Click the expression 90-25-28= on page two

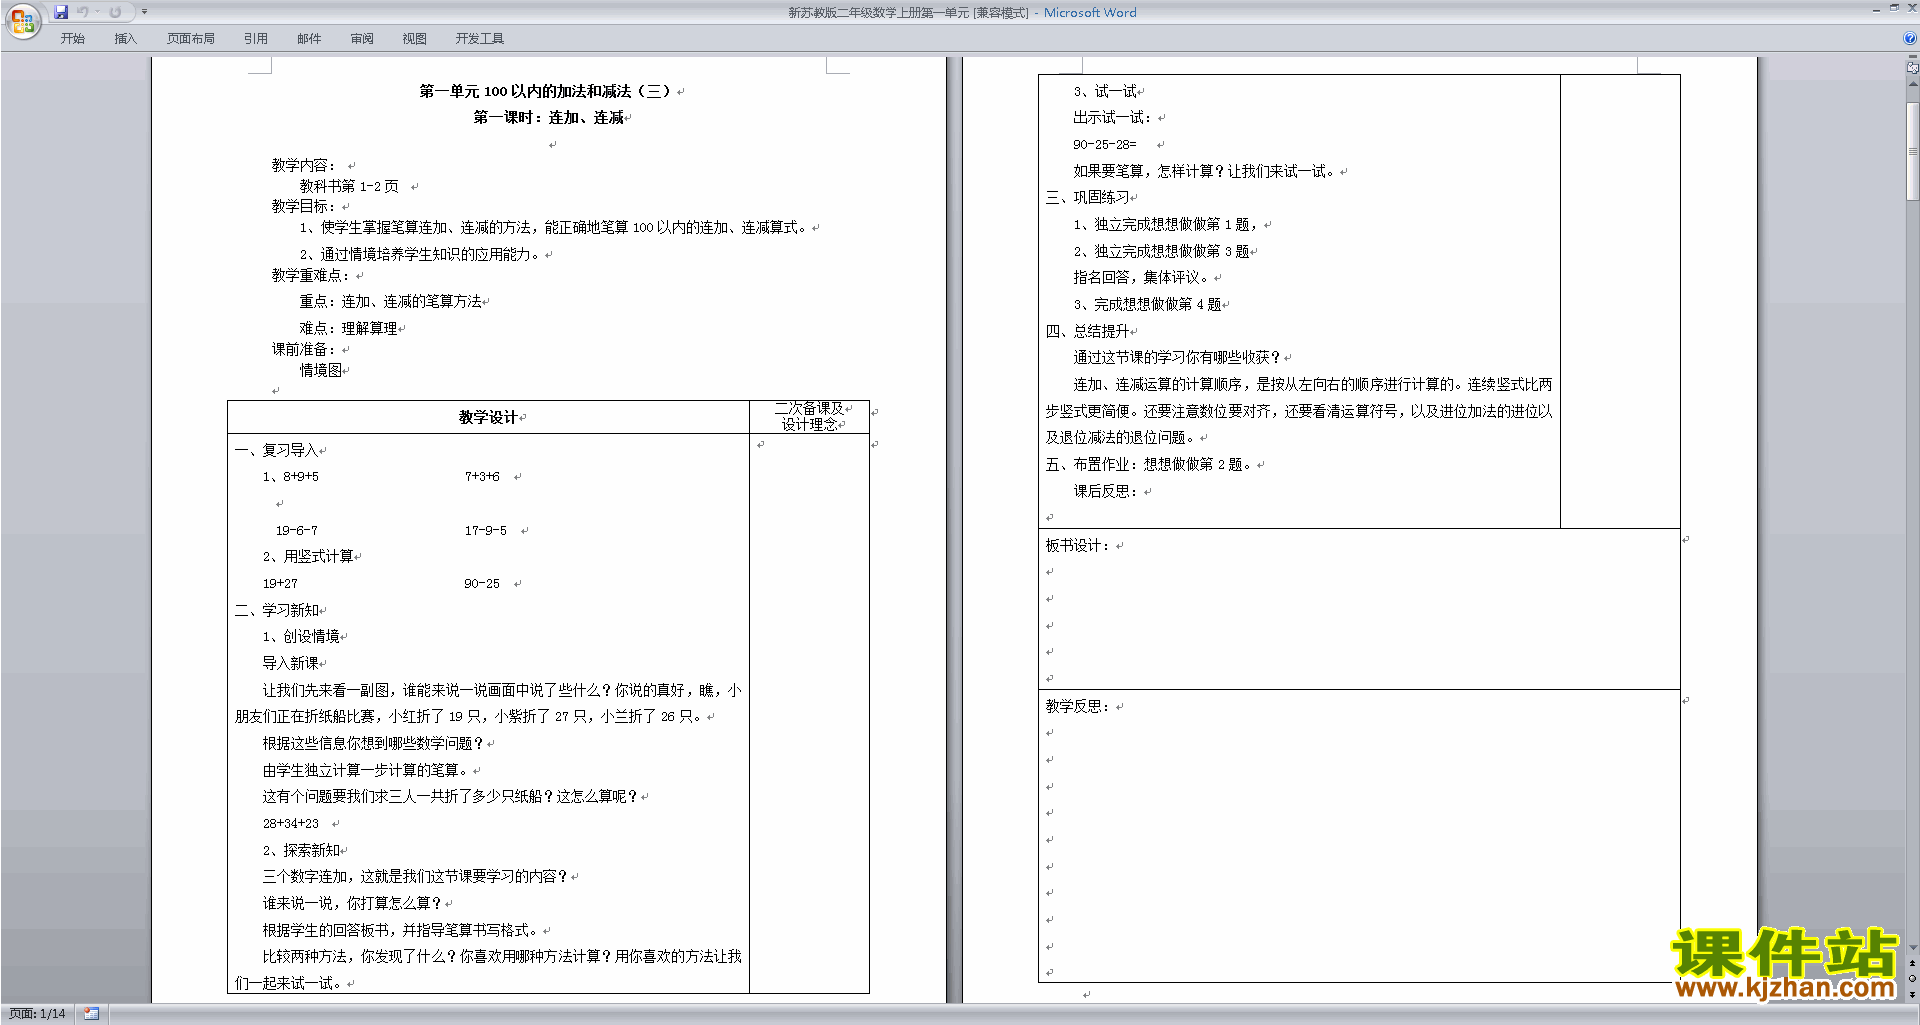pos(1105,144)
